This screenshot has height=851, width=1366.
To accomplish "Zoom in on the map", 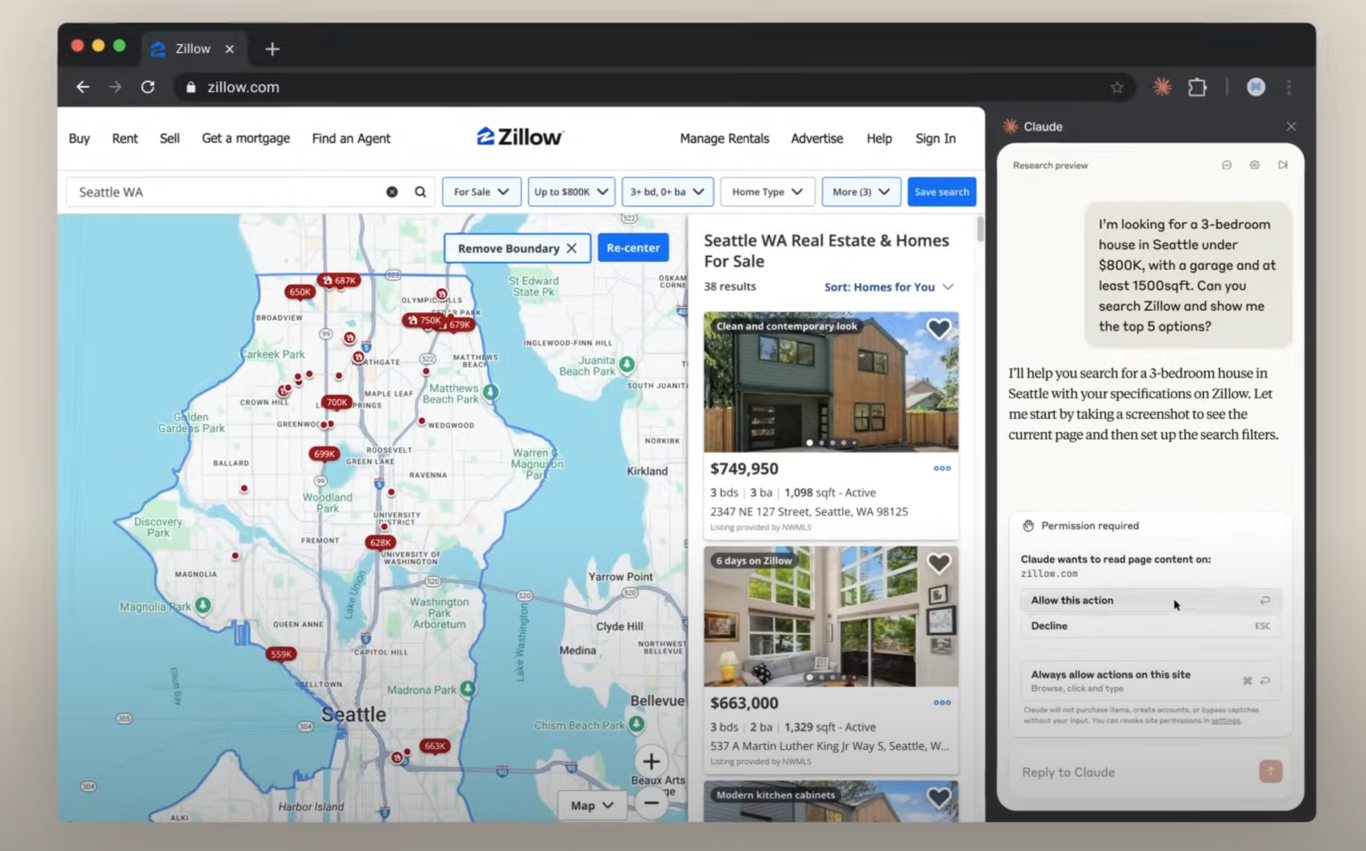I will coord(651,762).
